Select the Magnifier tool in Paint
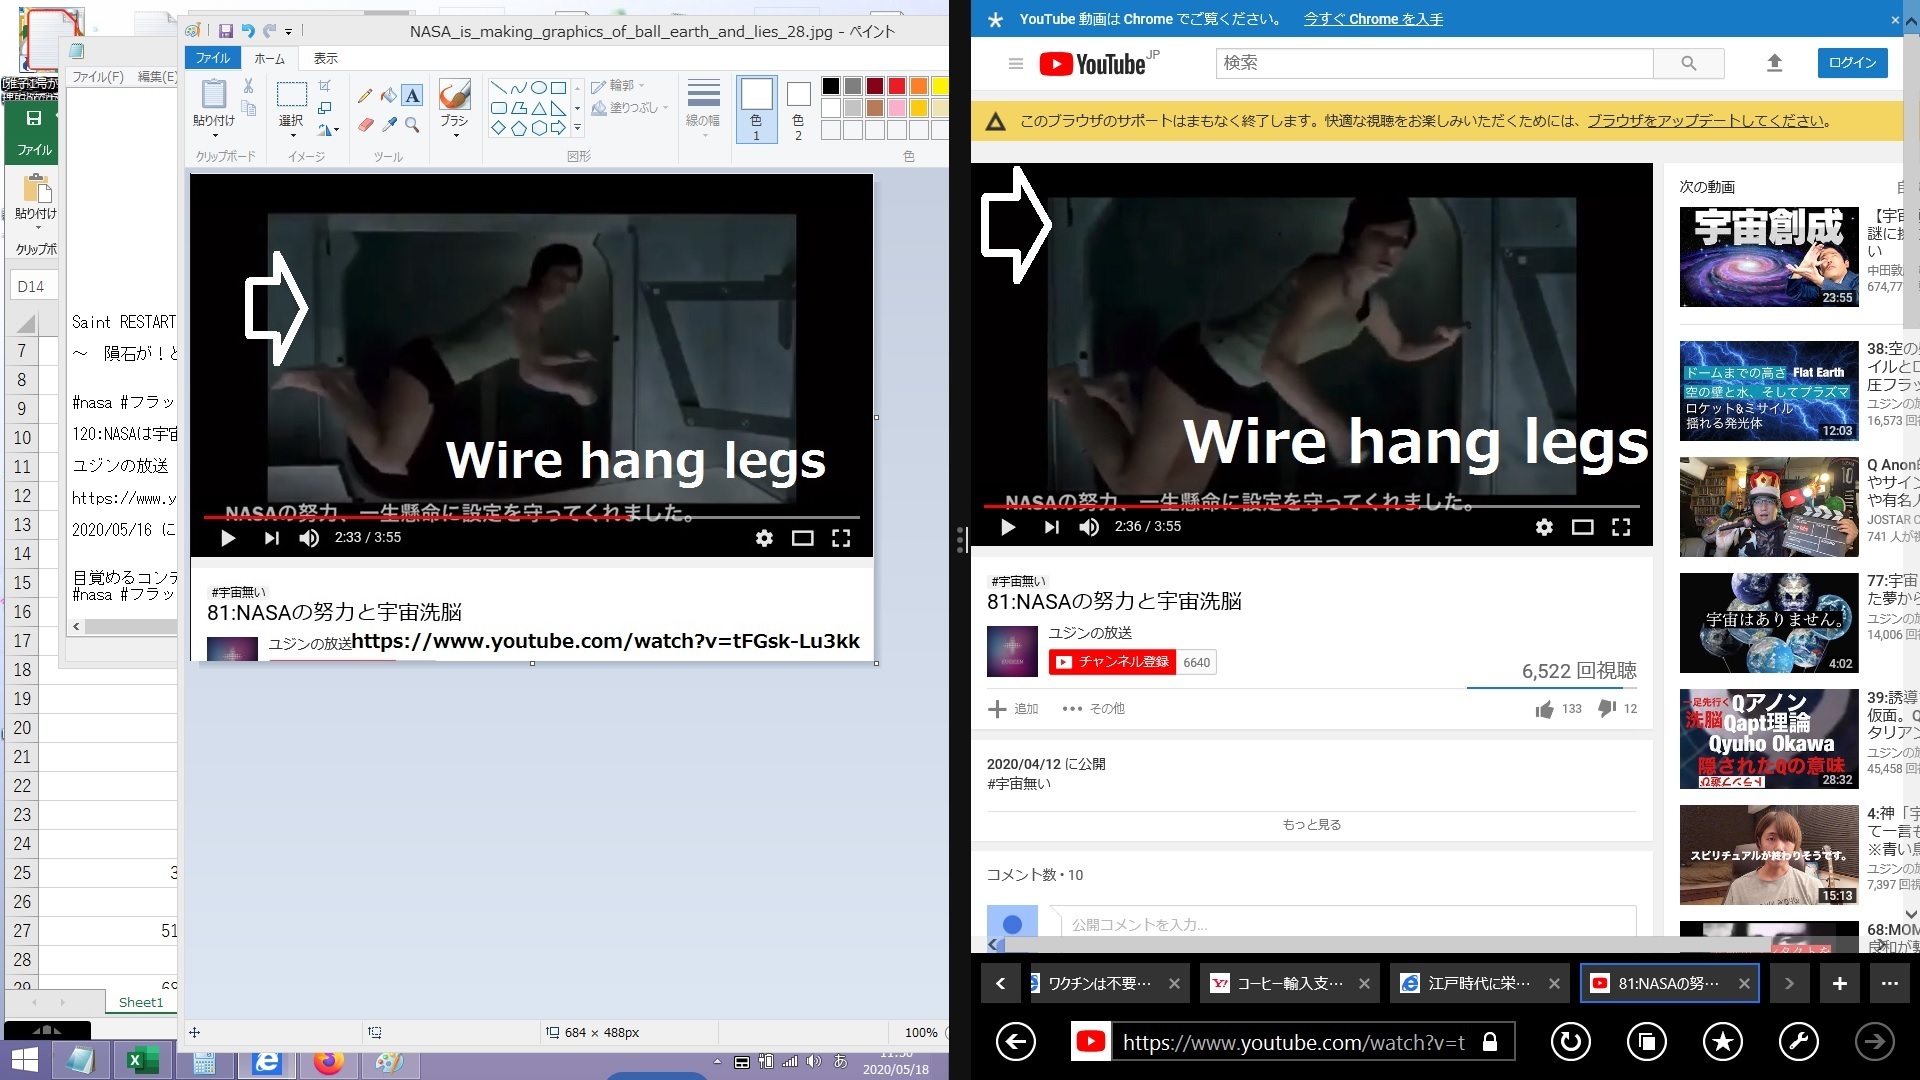The height and width of the screenshot is (1080, 1920). (x=412, y=125)
